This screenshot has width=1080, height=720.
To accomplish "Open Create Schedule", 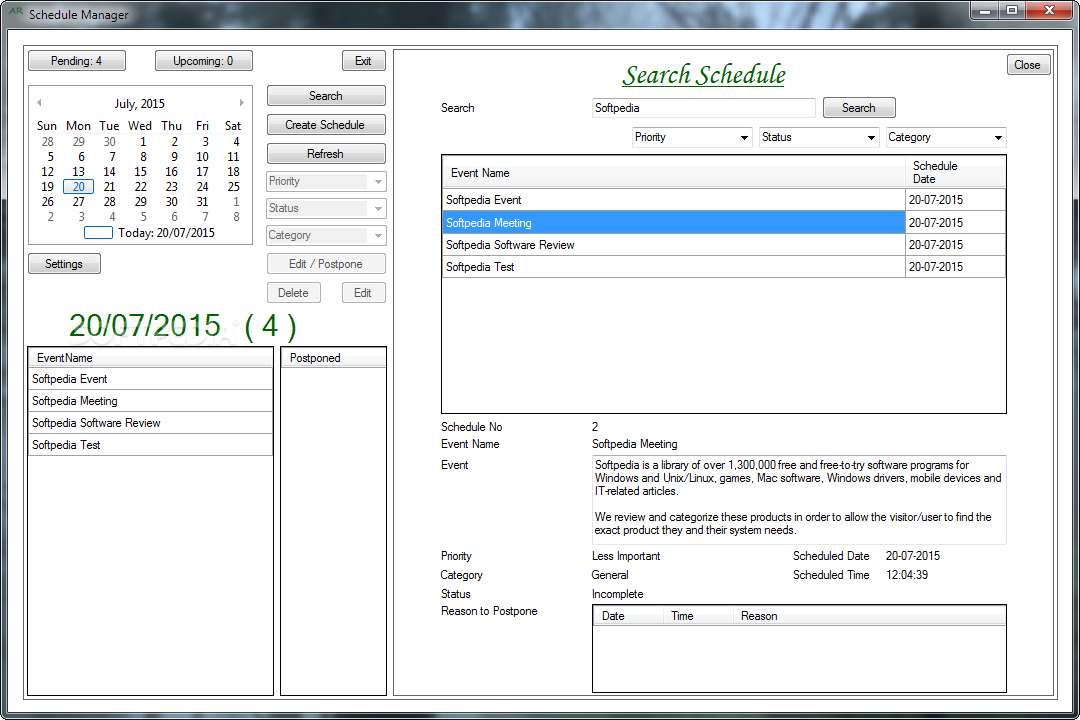I will 326,125.
